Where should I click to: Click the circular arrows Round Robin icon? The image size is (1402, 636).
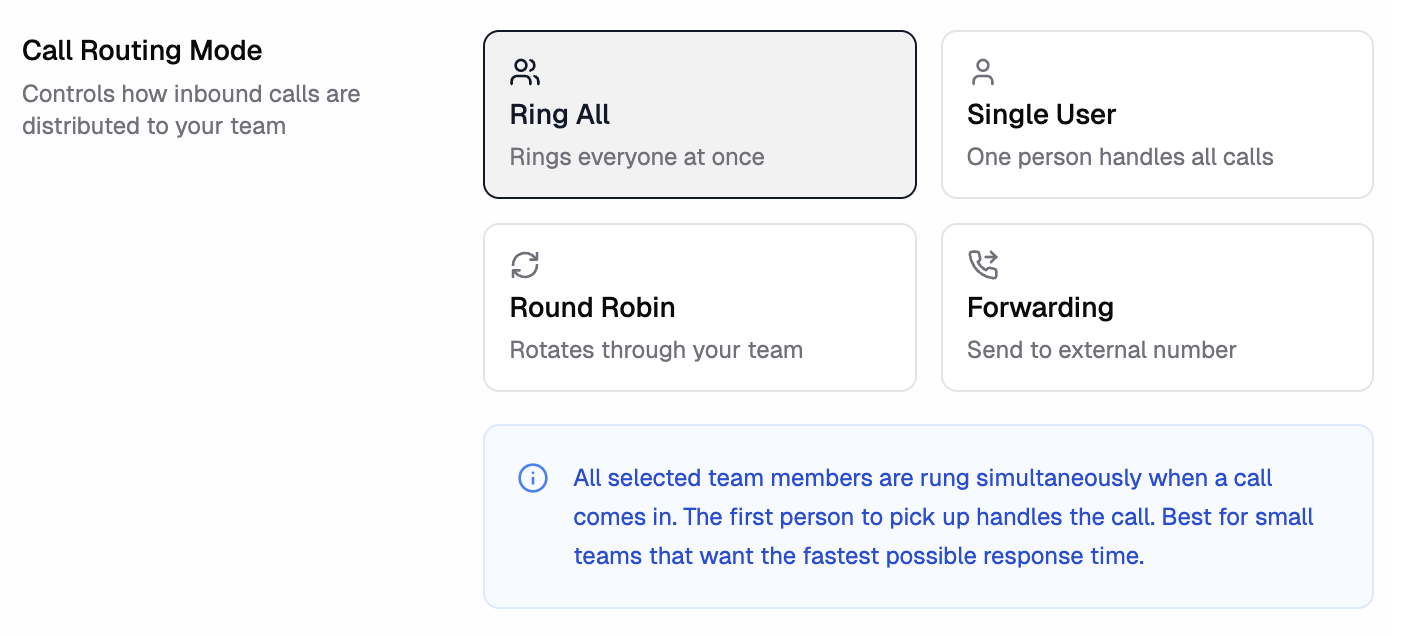tap(525, 265)
